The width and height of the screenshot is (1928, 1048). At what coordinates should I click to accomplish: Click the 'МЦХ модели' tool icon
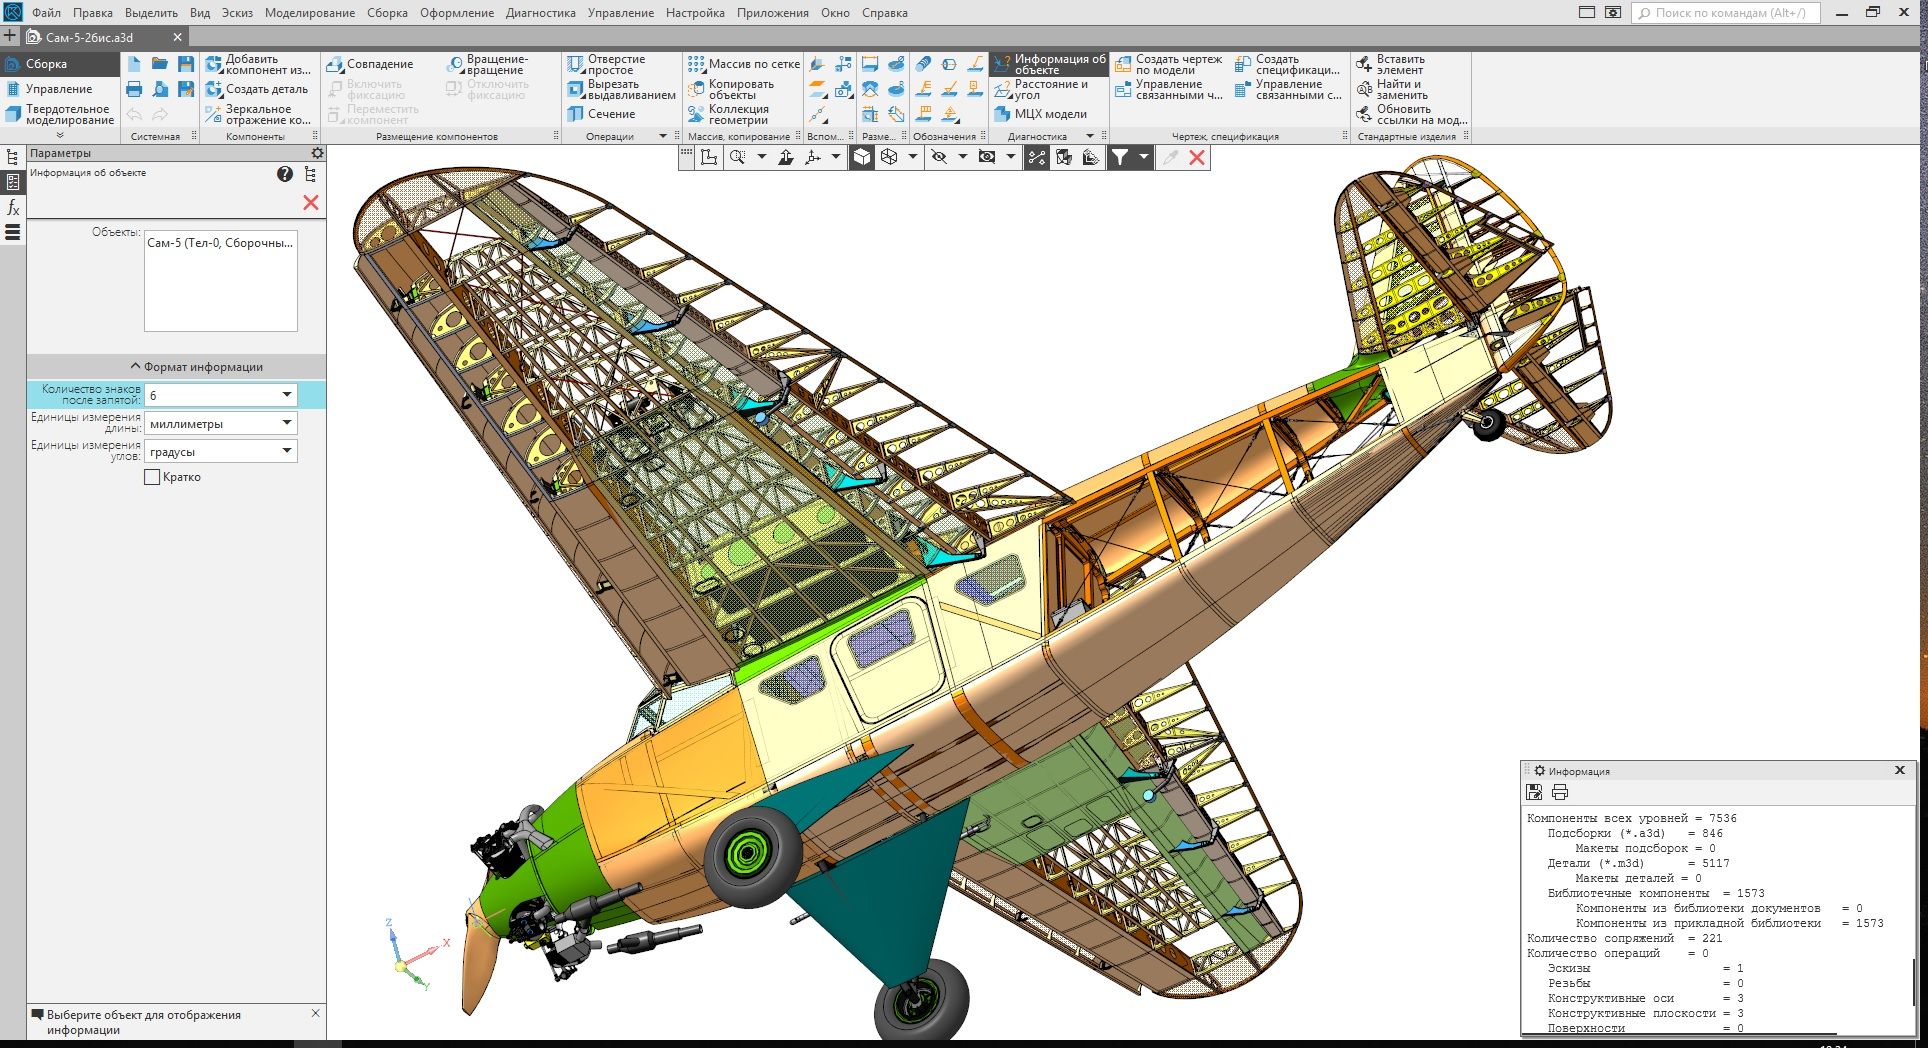pyautogui.click(x=1002, y=114)
